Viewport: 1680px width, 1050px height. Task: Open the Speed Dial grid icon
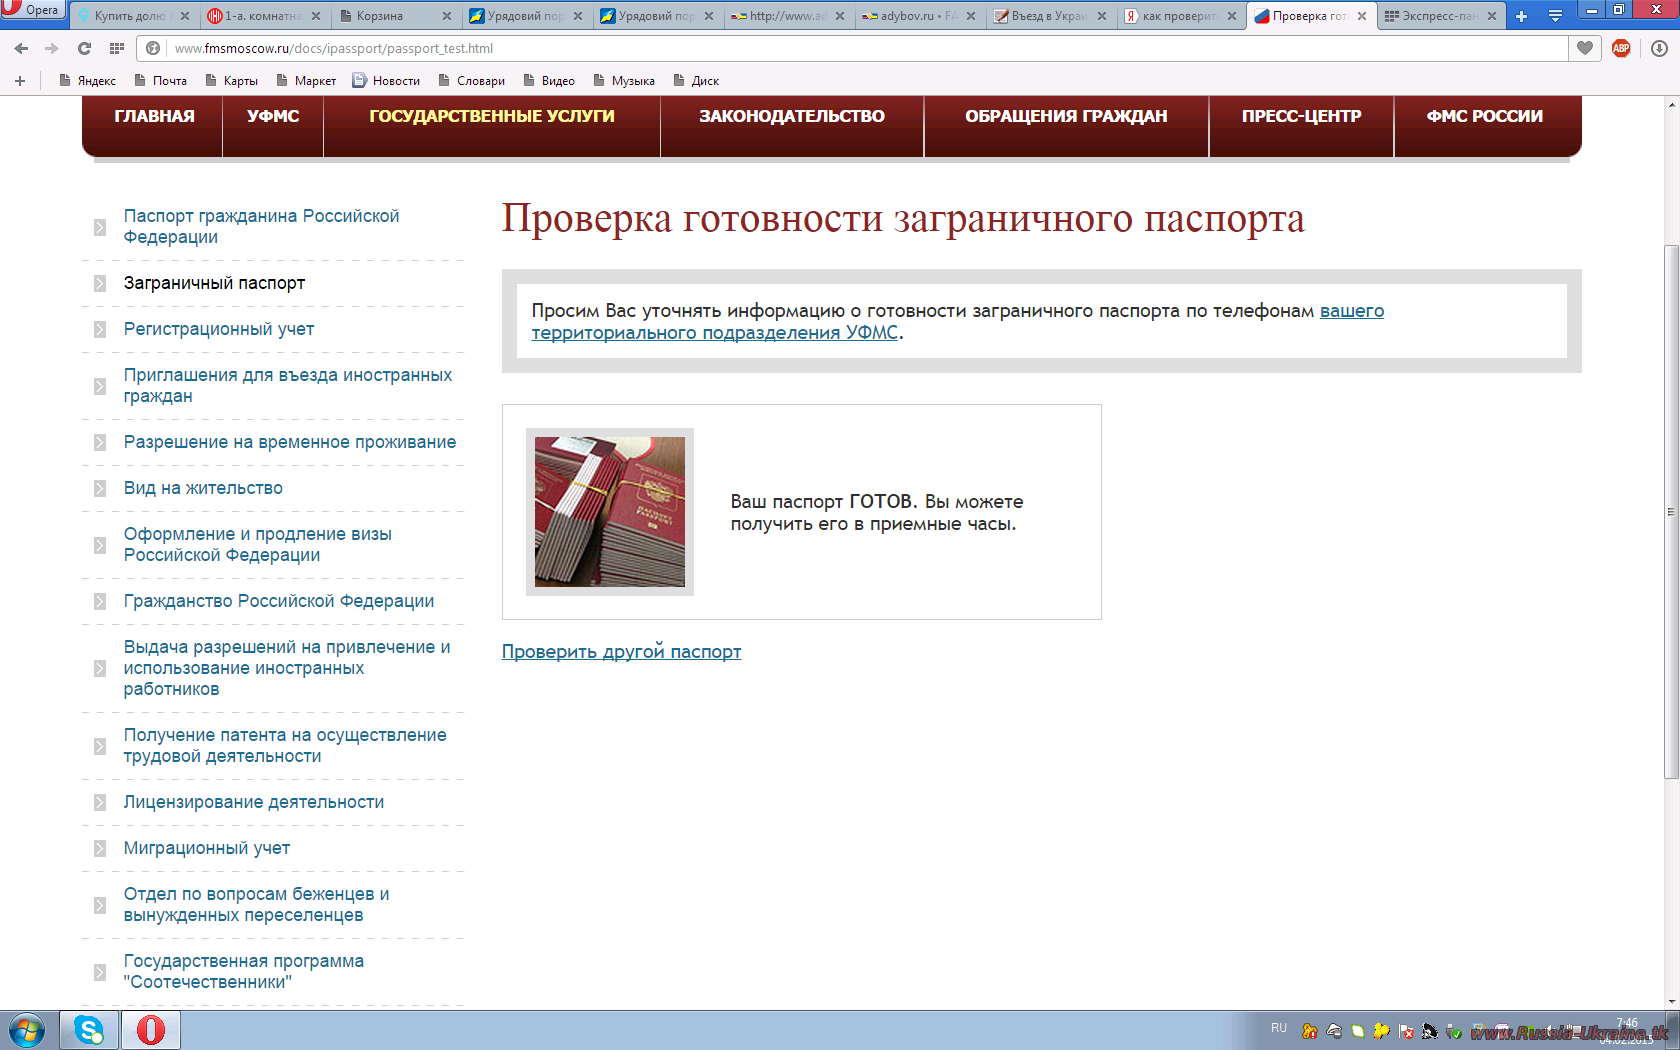pos(117,48)
